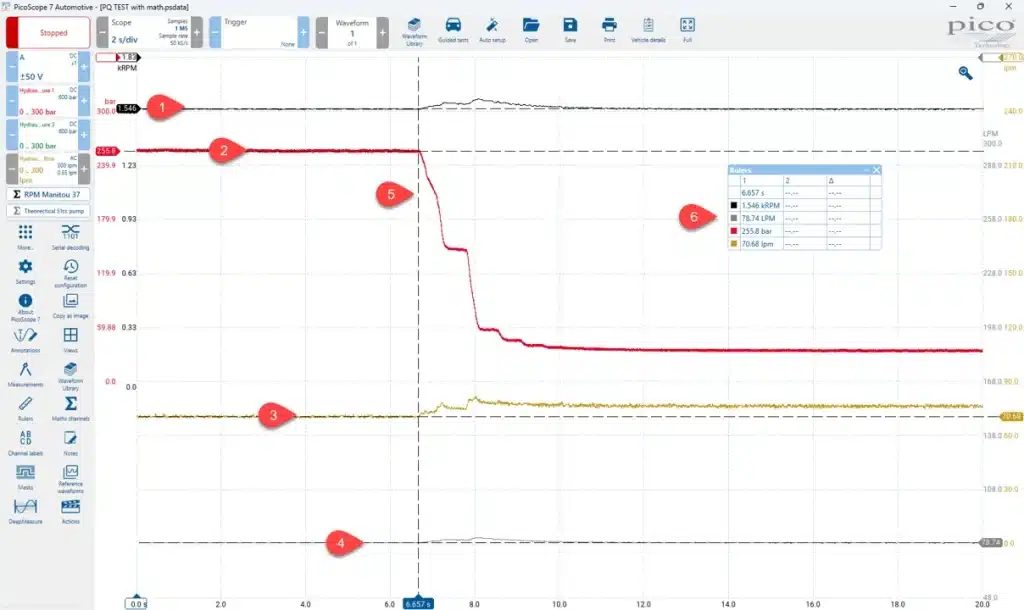Open the DeepMeasure tool

click(x=25, y=511)
